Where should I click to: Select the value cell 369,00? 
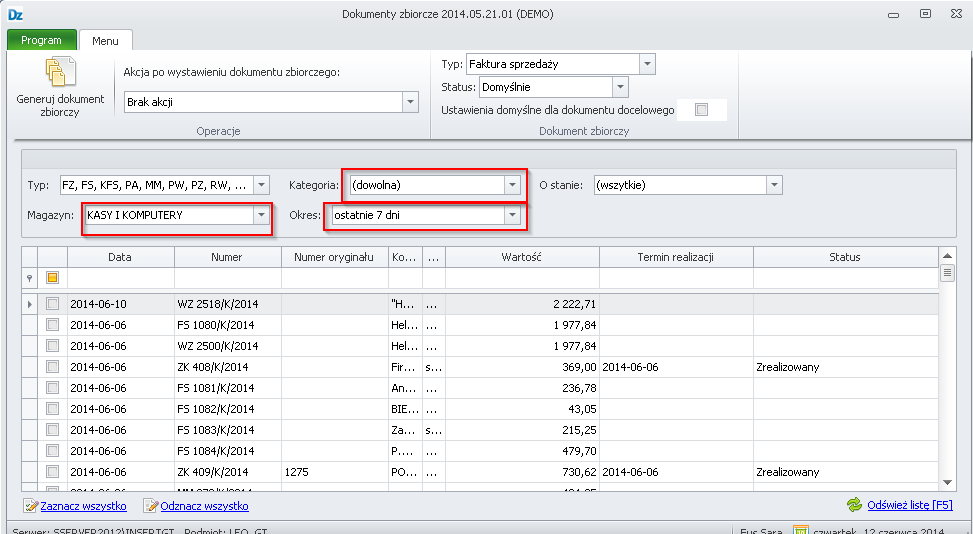(x=522, y=367)
